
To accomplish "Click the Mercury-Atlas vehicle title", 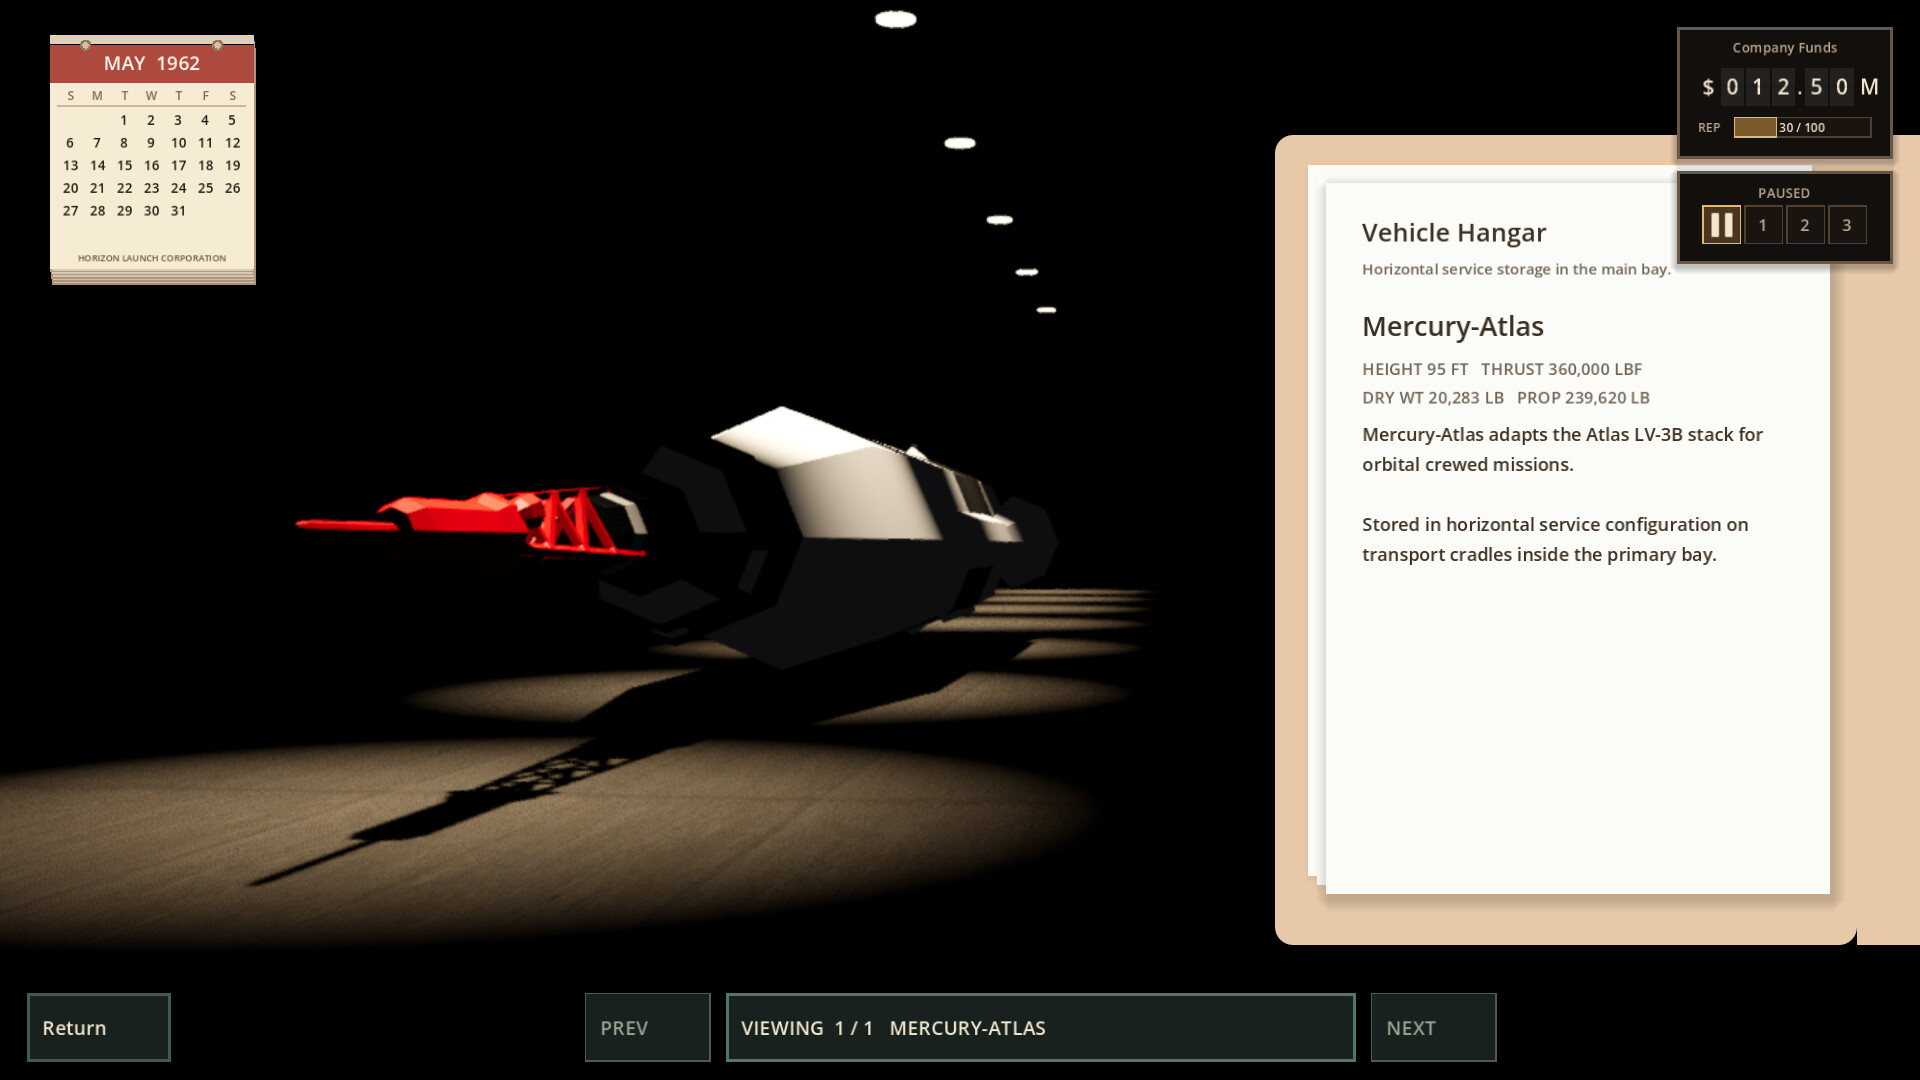I will click(x=1452, y=326).
